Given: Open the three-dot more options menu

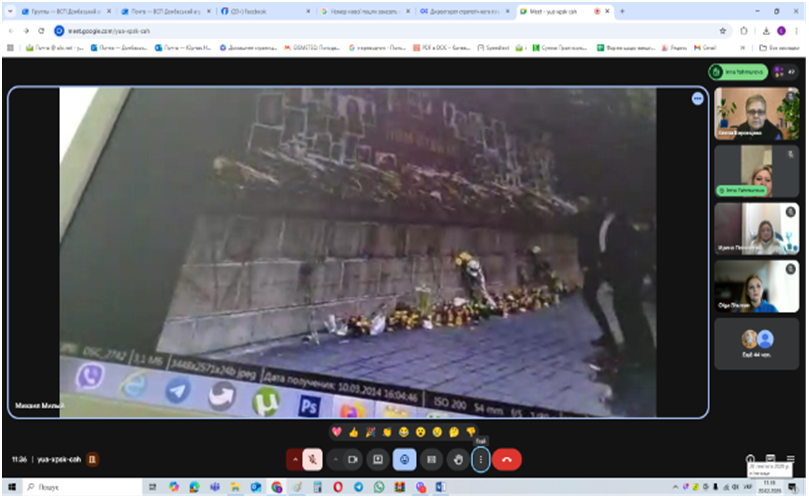Looking at the screenshot, I should coord(481,459).
